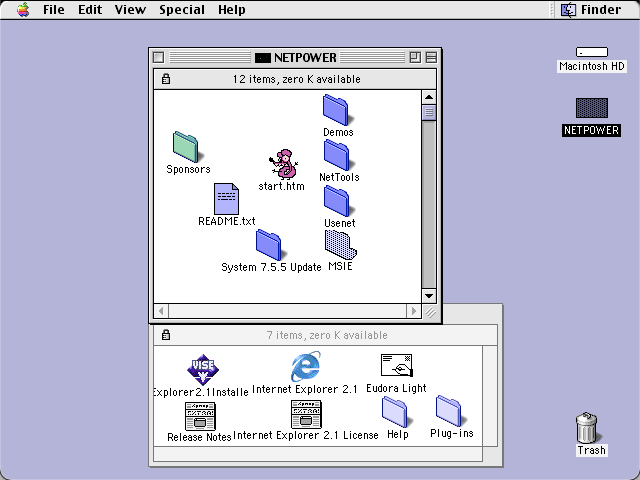Viewport: 640px width, 480px height.
Task: Open the Special menu
Action: click(x=182, y=9)
